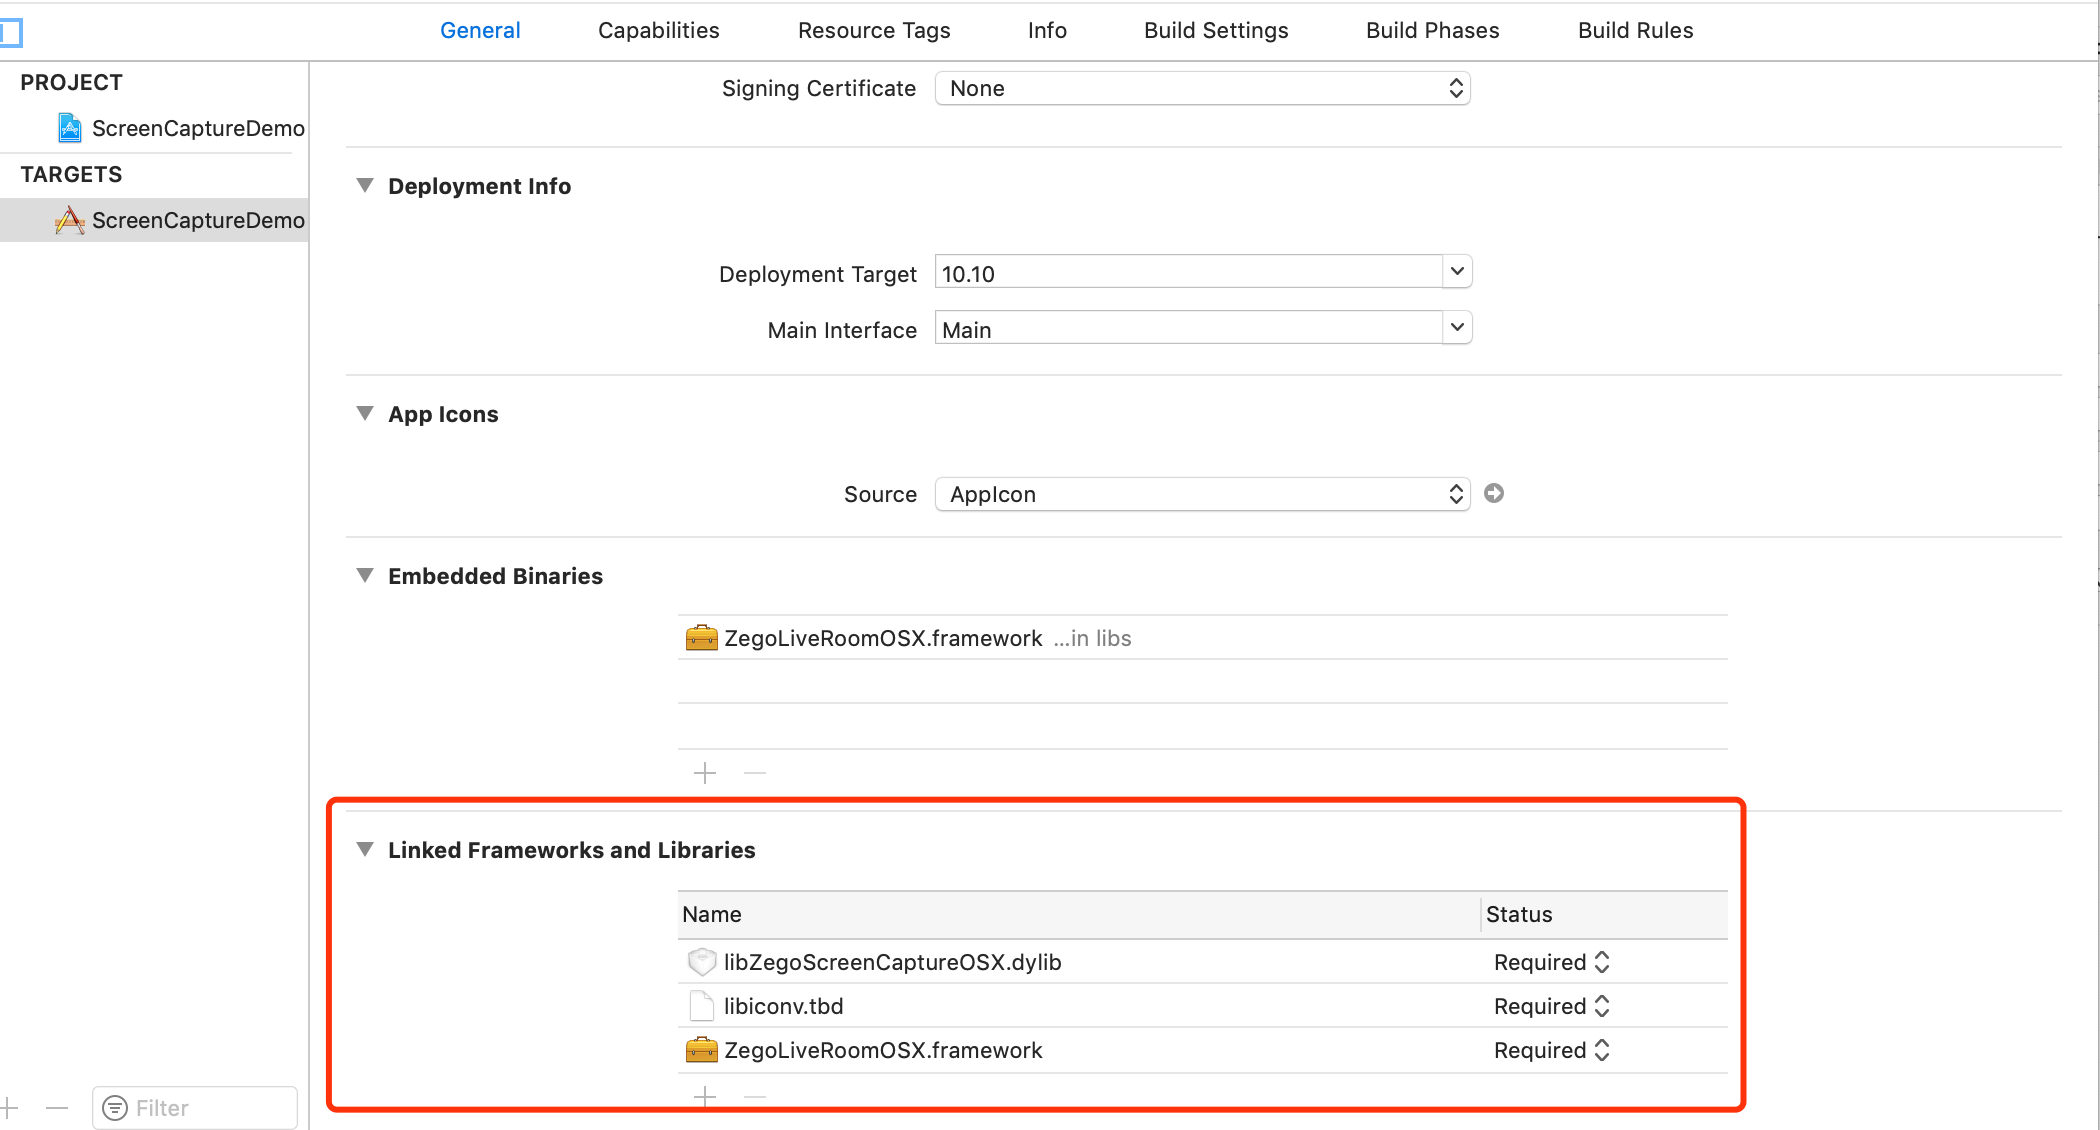Click the ScreenCaptureDemo target app icon
The width and height of the screenshot is (2100, 1130).
pos(69,220)
